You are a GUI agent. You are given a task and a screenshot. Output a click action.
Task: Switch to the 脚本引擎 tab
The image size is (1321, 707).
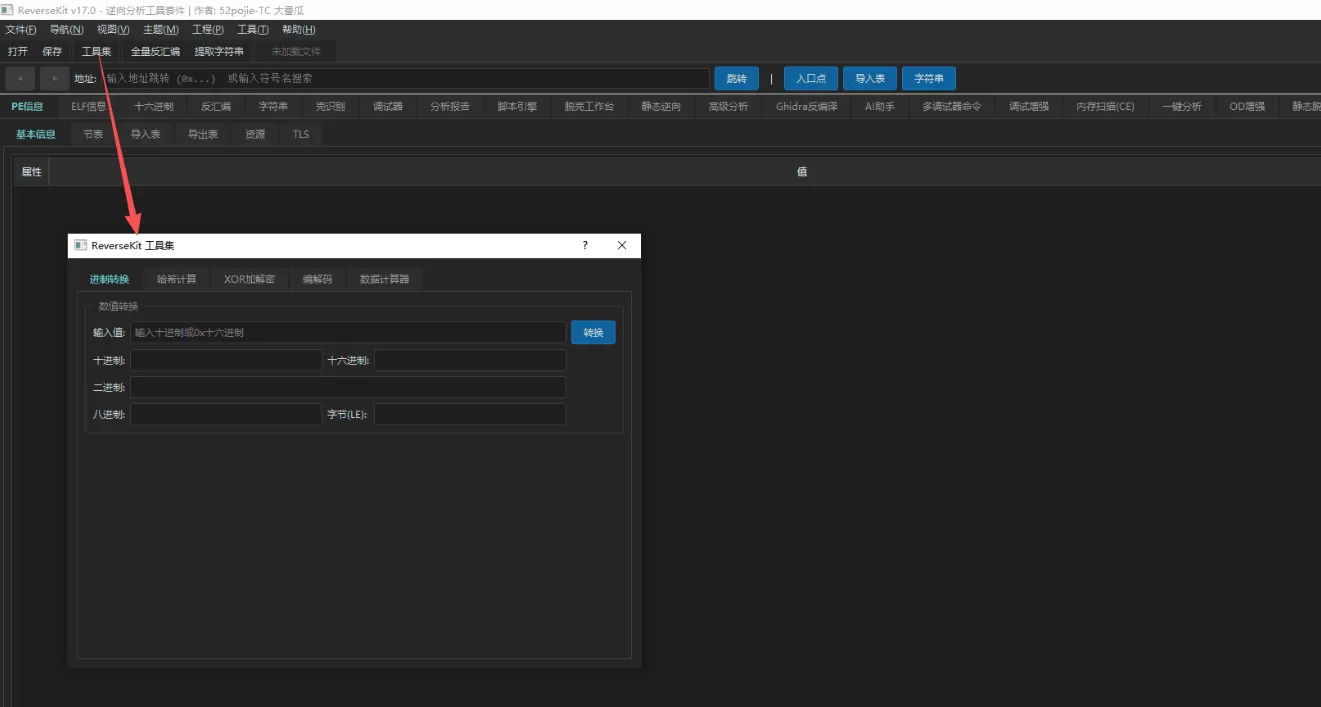[x=517, y=106]
